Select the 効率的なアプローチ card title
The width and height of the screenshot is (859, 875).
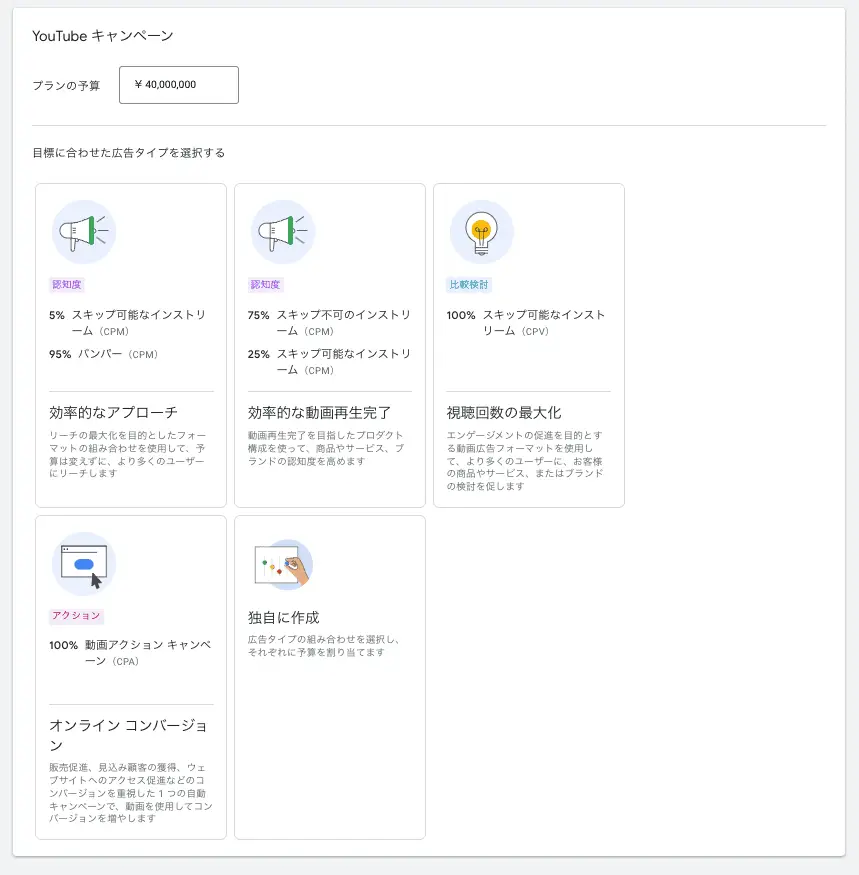pyautogui.click(x=113, y=412)
